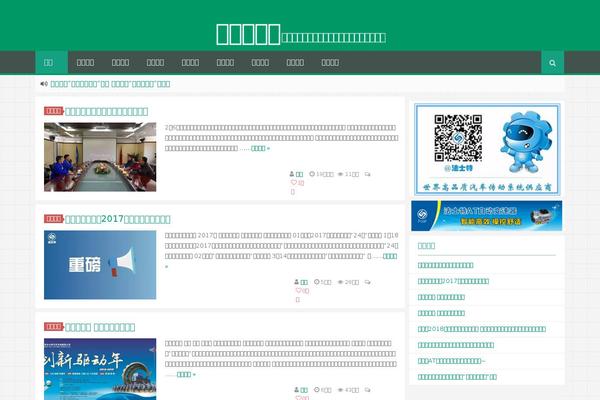The height and width of the screenshot is (400, 600).
Task: Click eye views icon on meeting room article
Action: [x=340, y=174]
